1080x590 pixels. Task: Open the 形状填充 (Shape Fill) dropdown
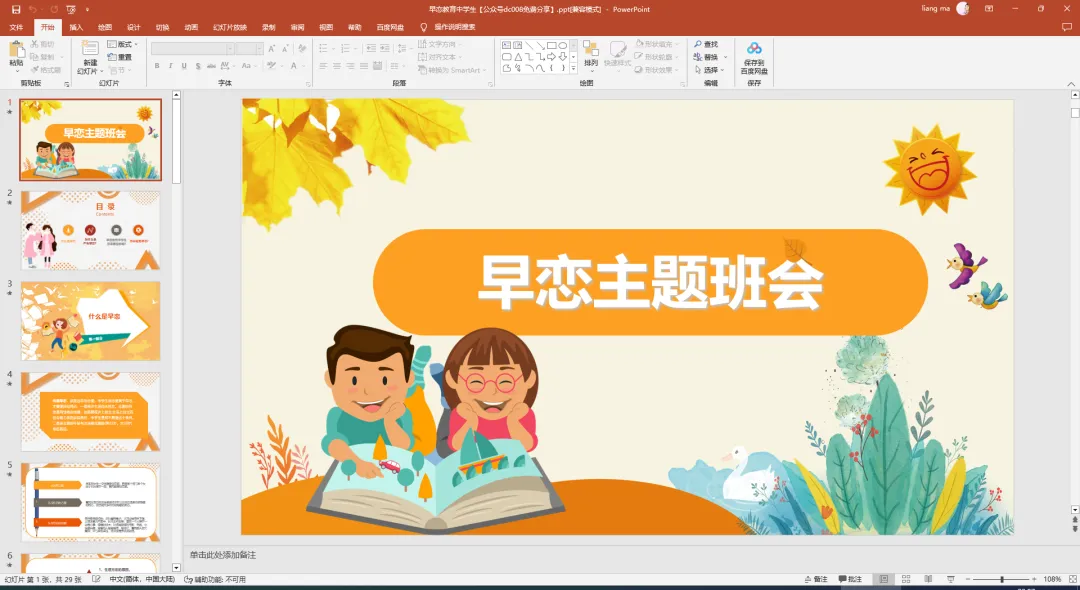coord(656,44)
